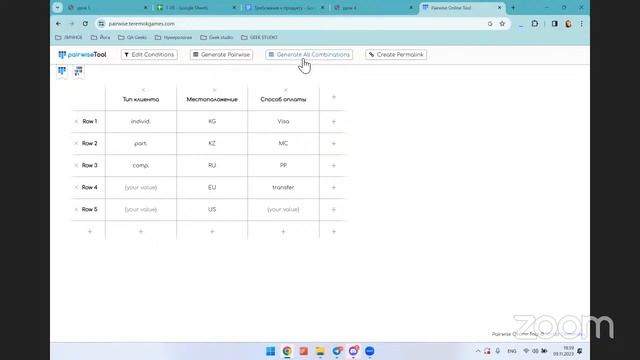This screenshot has height=360, width=640.
Task: Click the MC cell
Action: click(x=283, y=144)
